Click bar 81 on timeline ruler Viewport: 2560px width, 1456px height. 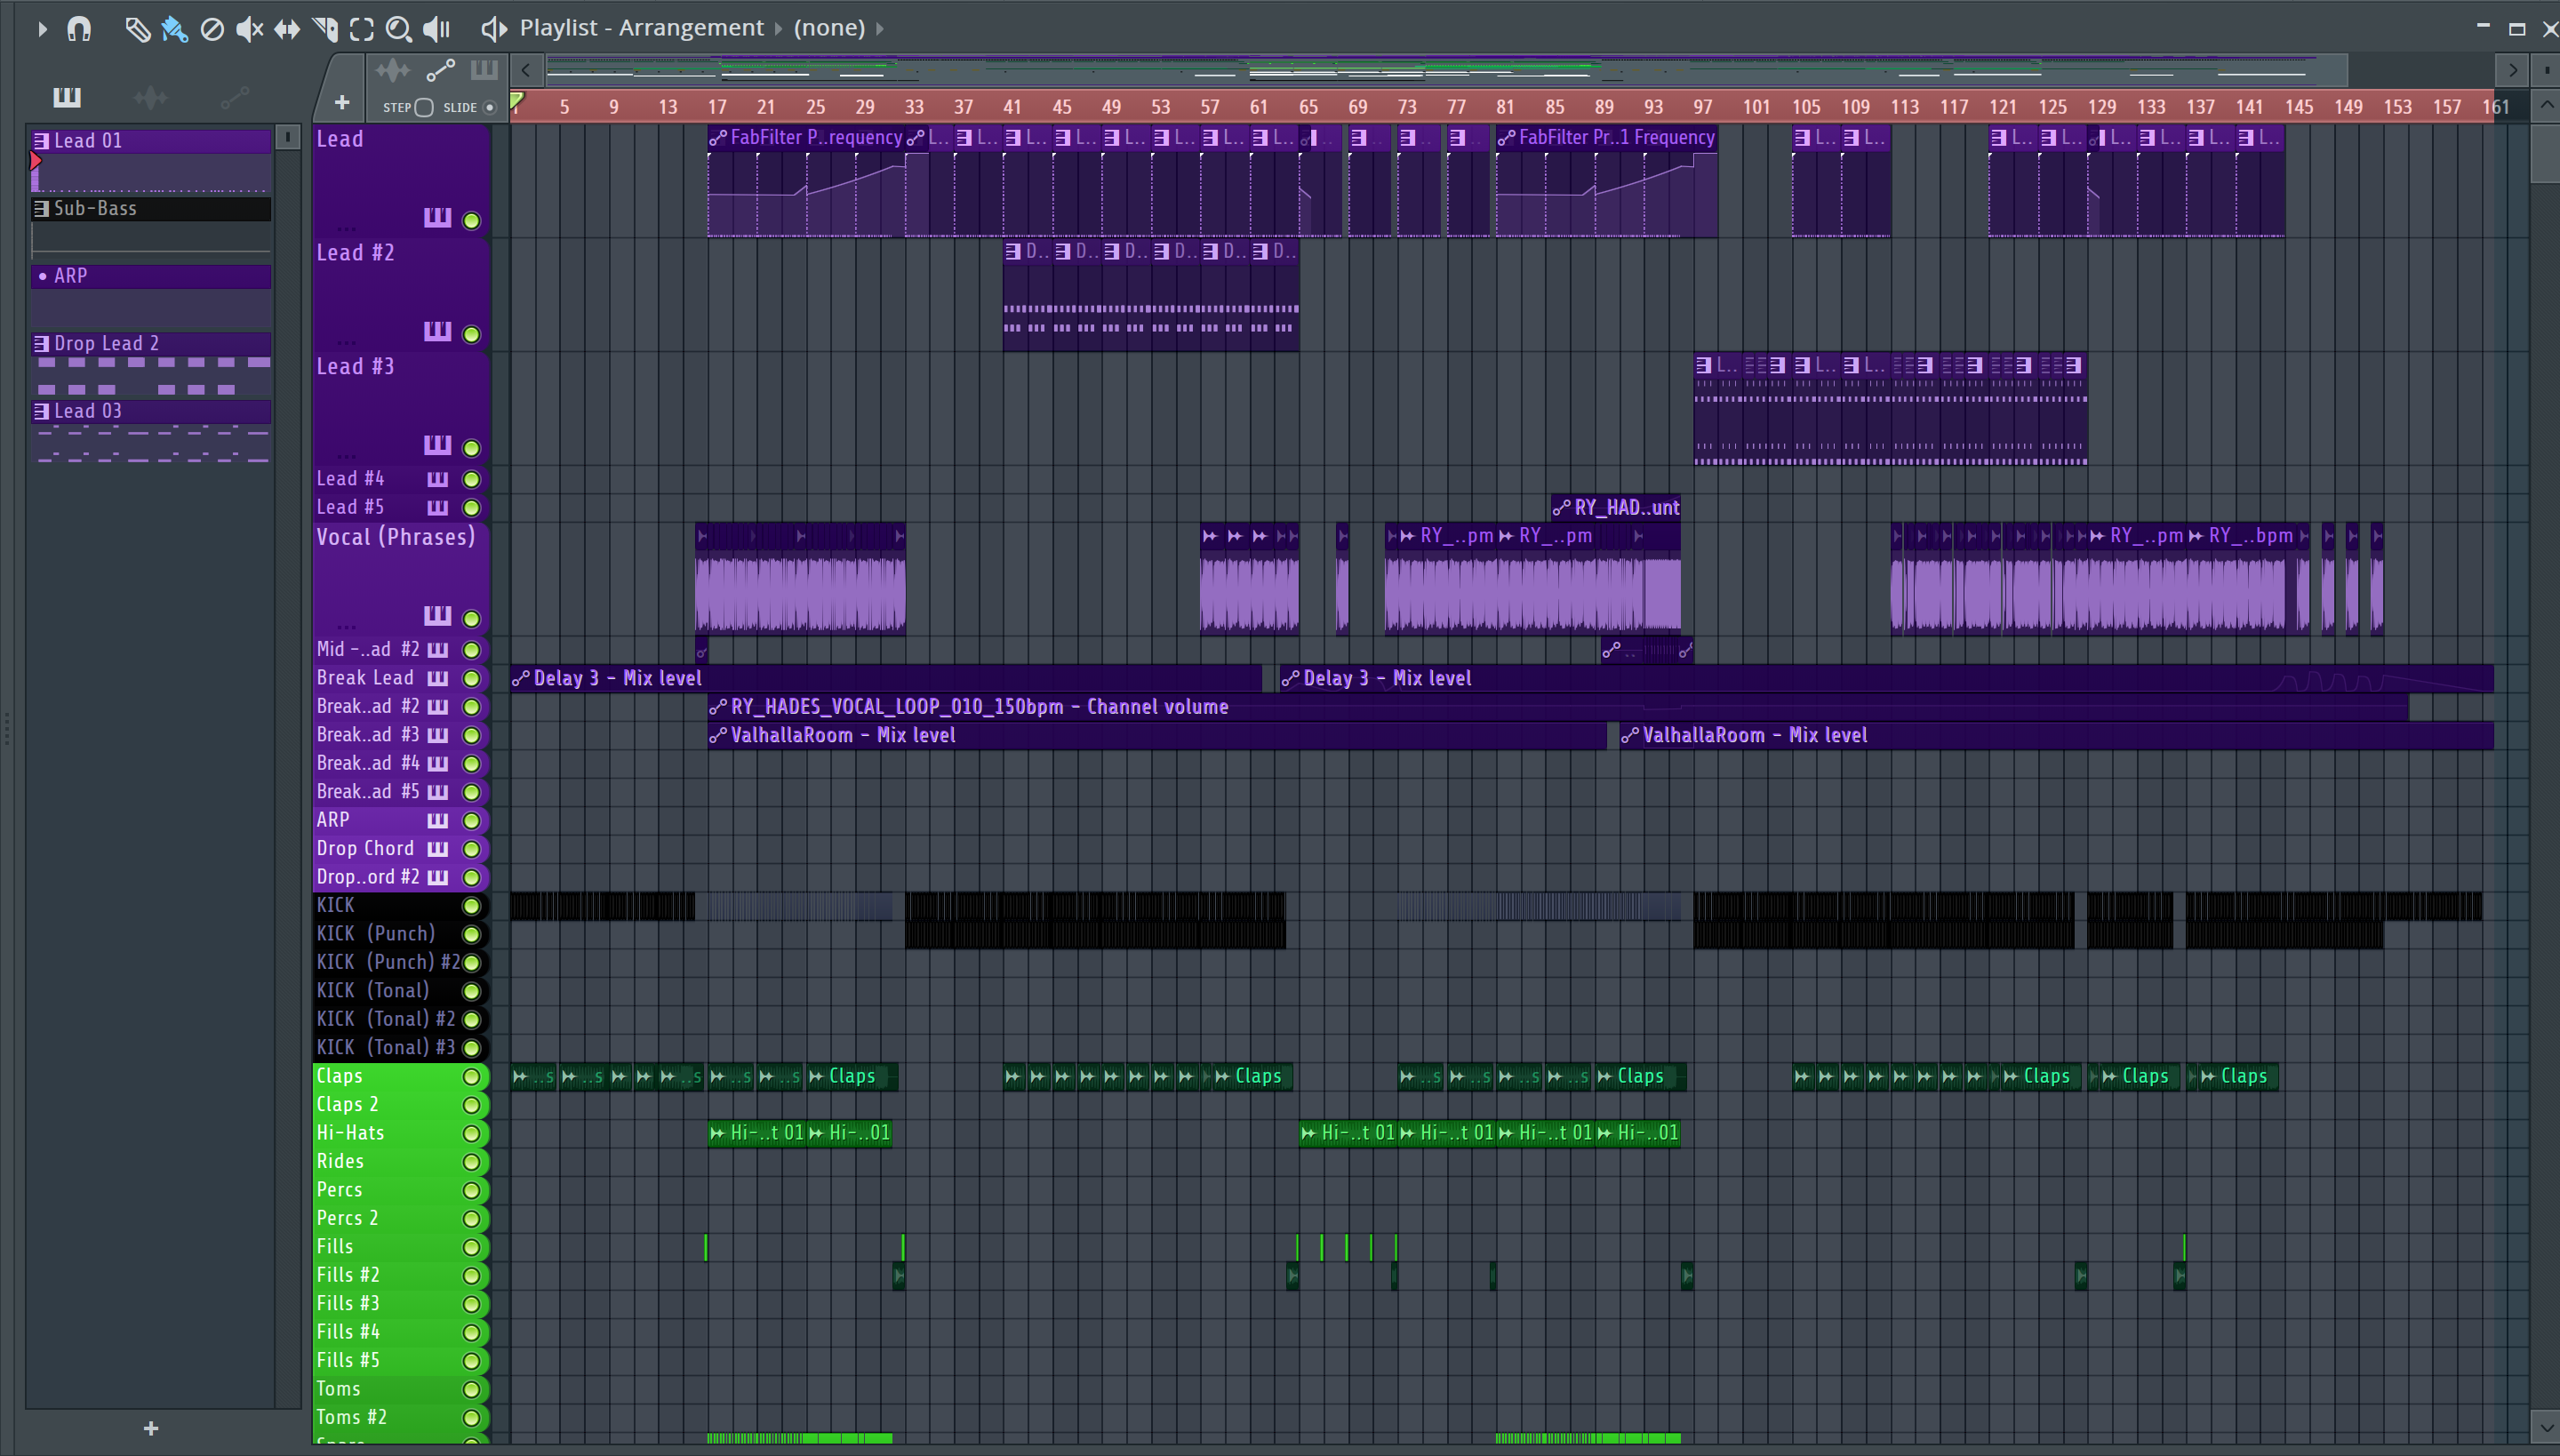[1504, 107]
